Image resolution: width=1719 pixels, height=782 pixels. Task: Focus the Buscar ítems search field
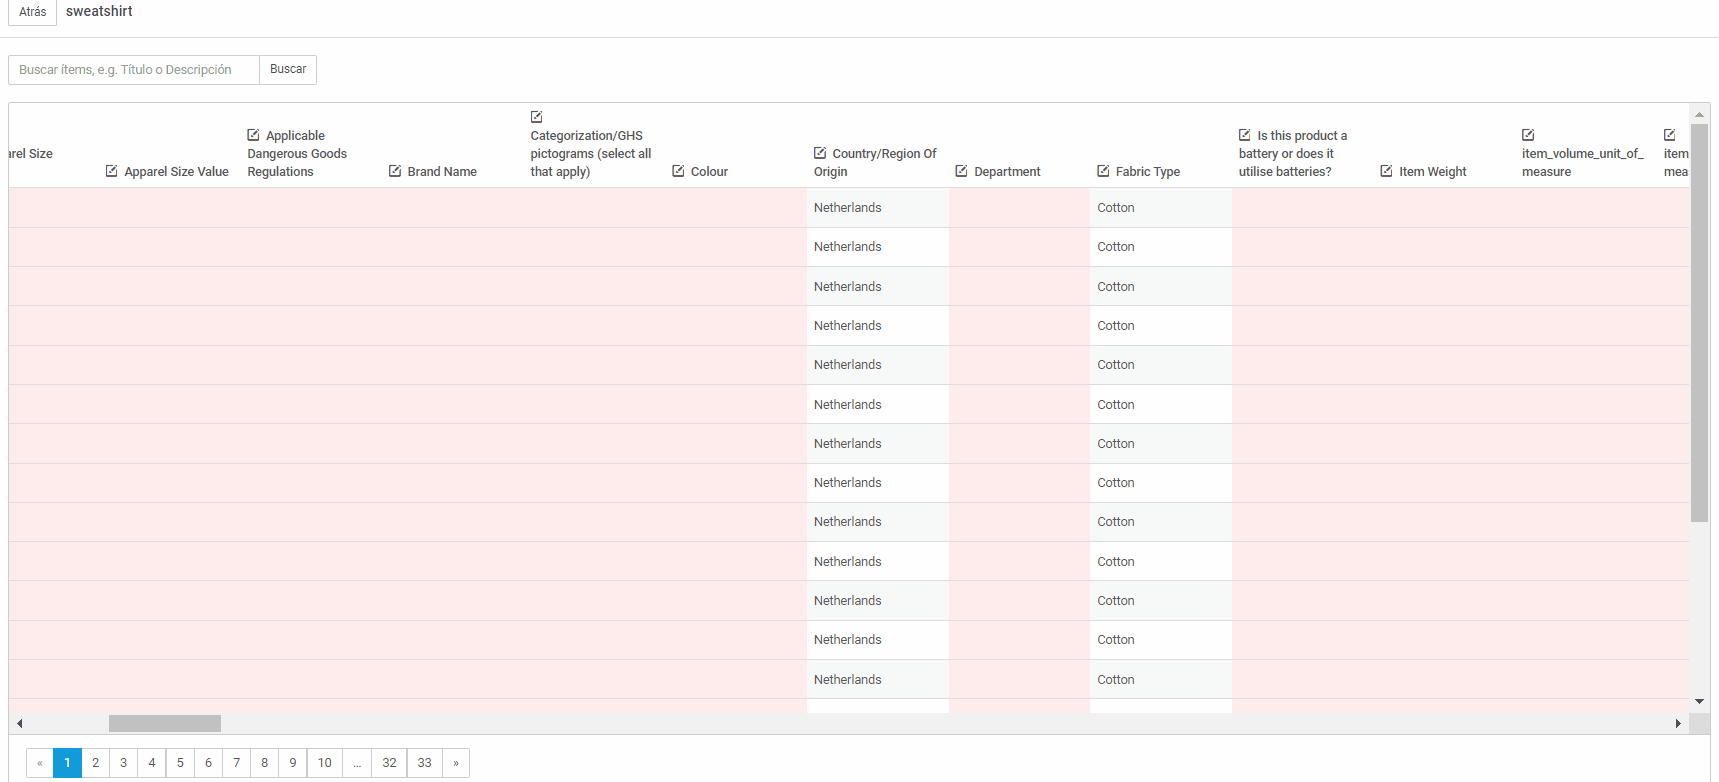click(134, 70)
